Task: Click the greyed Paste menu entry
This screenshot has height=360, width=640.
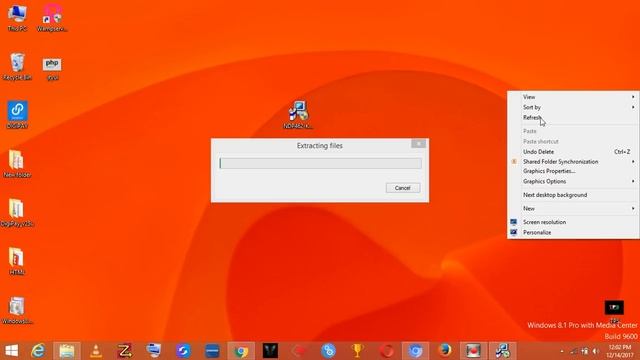Action: pyautogui.click(x=573, y=131)
